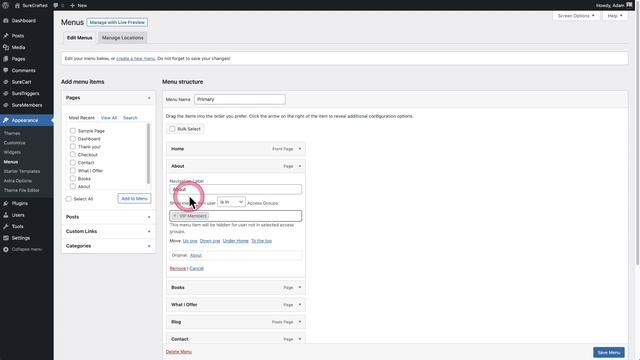Check the Books page checkbox

(73, 178)
